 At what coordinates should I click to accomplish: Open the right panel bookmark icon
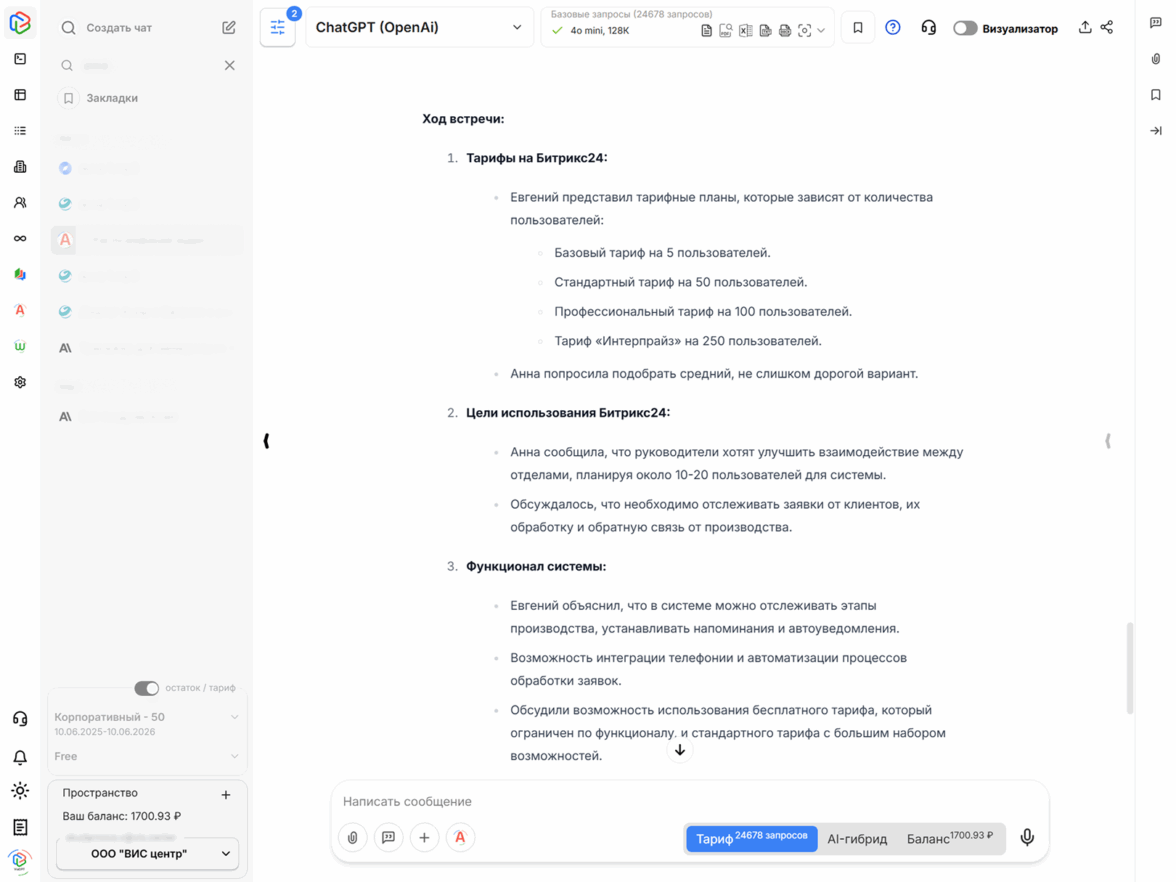[x=1156, y=94]
